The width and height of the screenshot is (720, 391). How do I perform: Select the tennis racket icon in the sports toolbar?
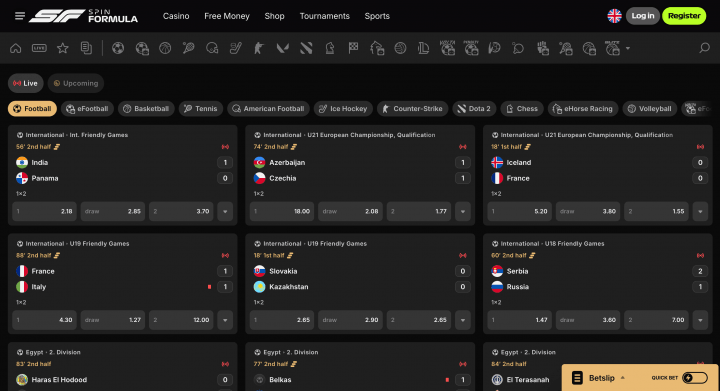pyautogui.click(x=189, y=48)
